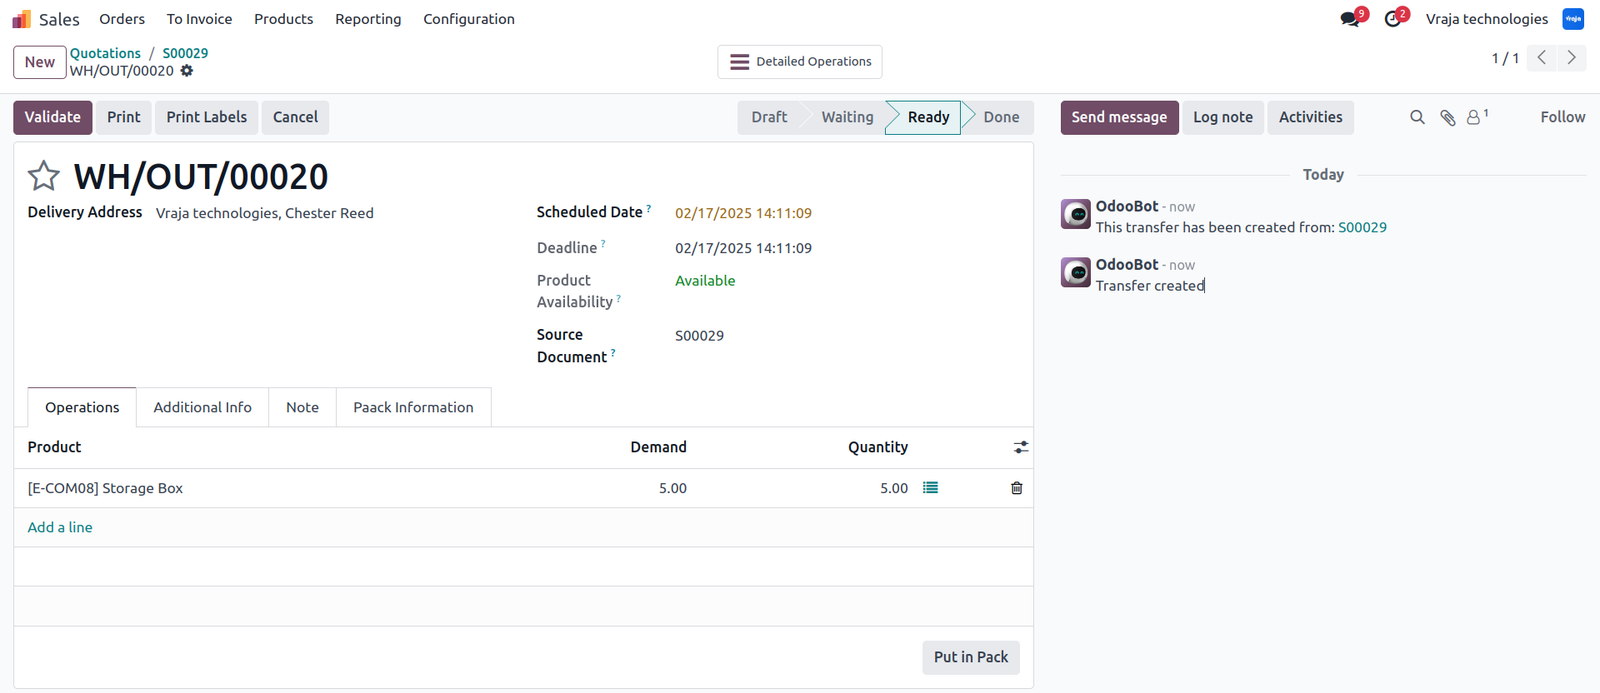
Task: Open the activities clock icon in top bar
Action: click(1394, 18)
